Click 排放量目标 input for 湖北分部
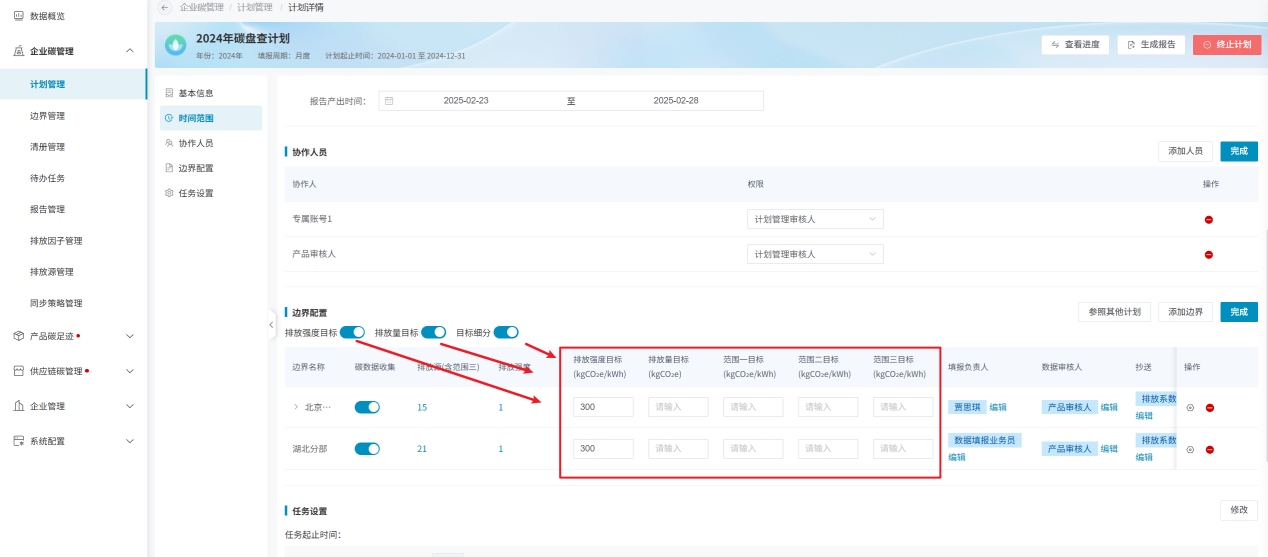 pyautogui.click(x=678, y=449)
